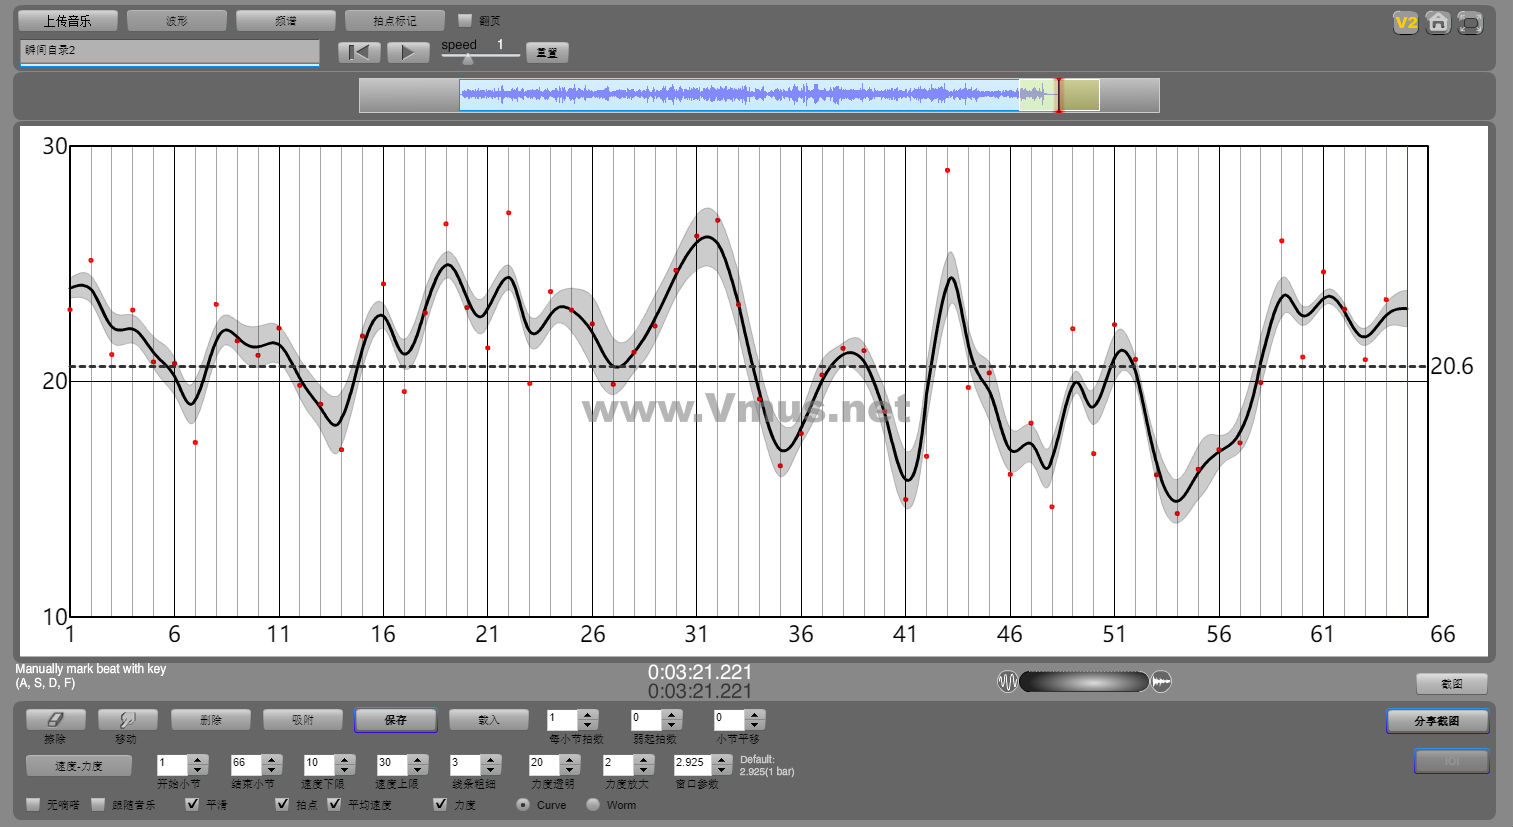Image resolution: width=1513 pixels, height=827 pixels.
Task: Click the track name field 瞬间自录2
Action: (169, 52)
